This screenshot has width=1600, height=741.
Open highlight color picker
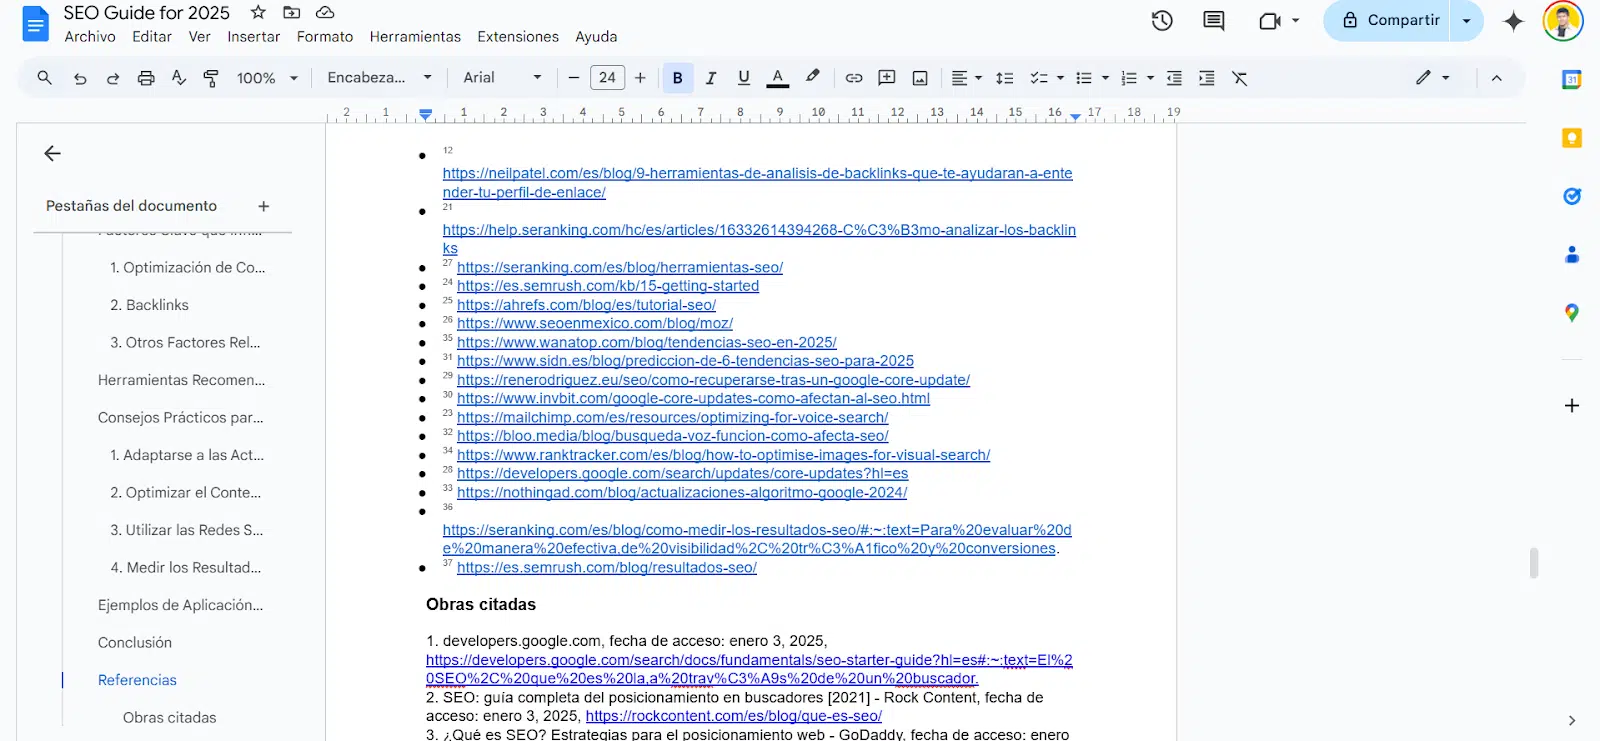pyautogui.click(x=812, y=78)
